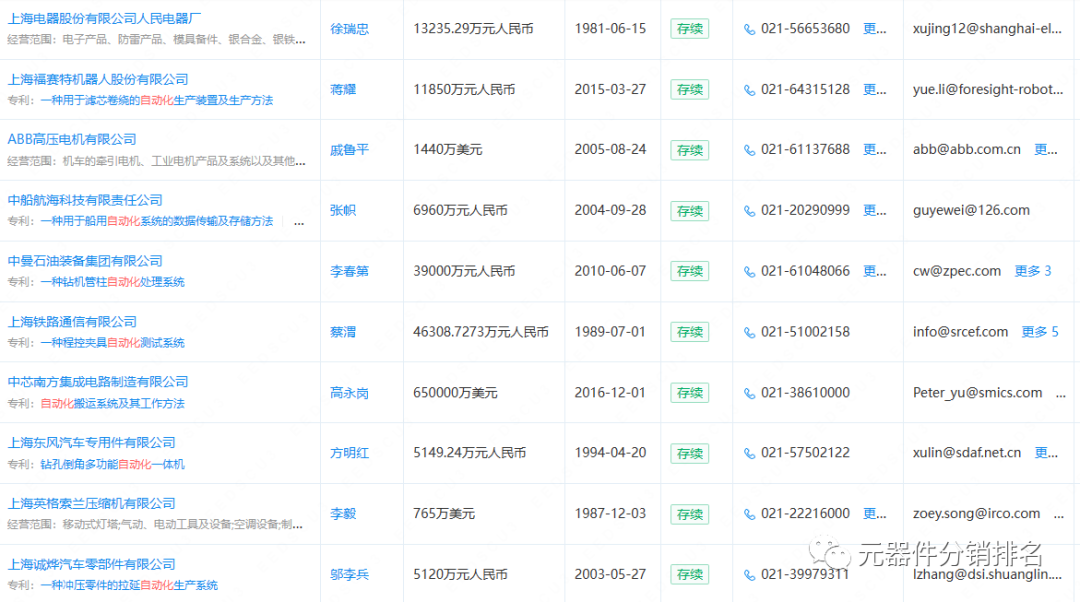Click 存续 status badge in 1981-06-15 row
This screenshot has width=1080, height=602.
689,29
